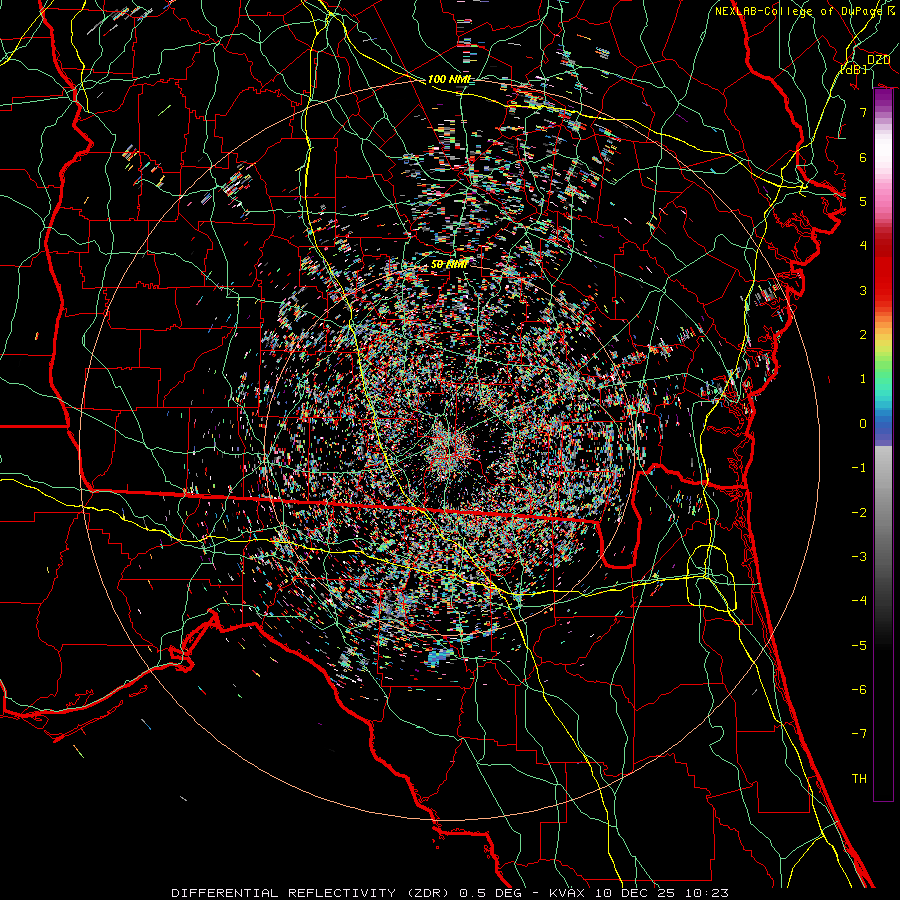Click the [dB] units label

853,69
